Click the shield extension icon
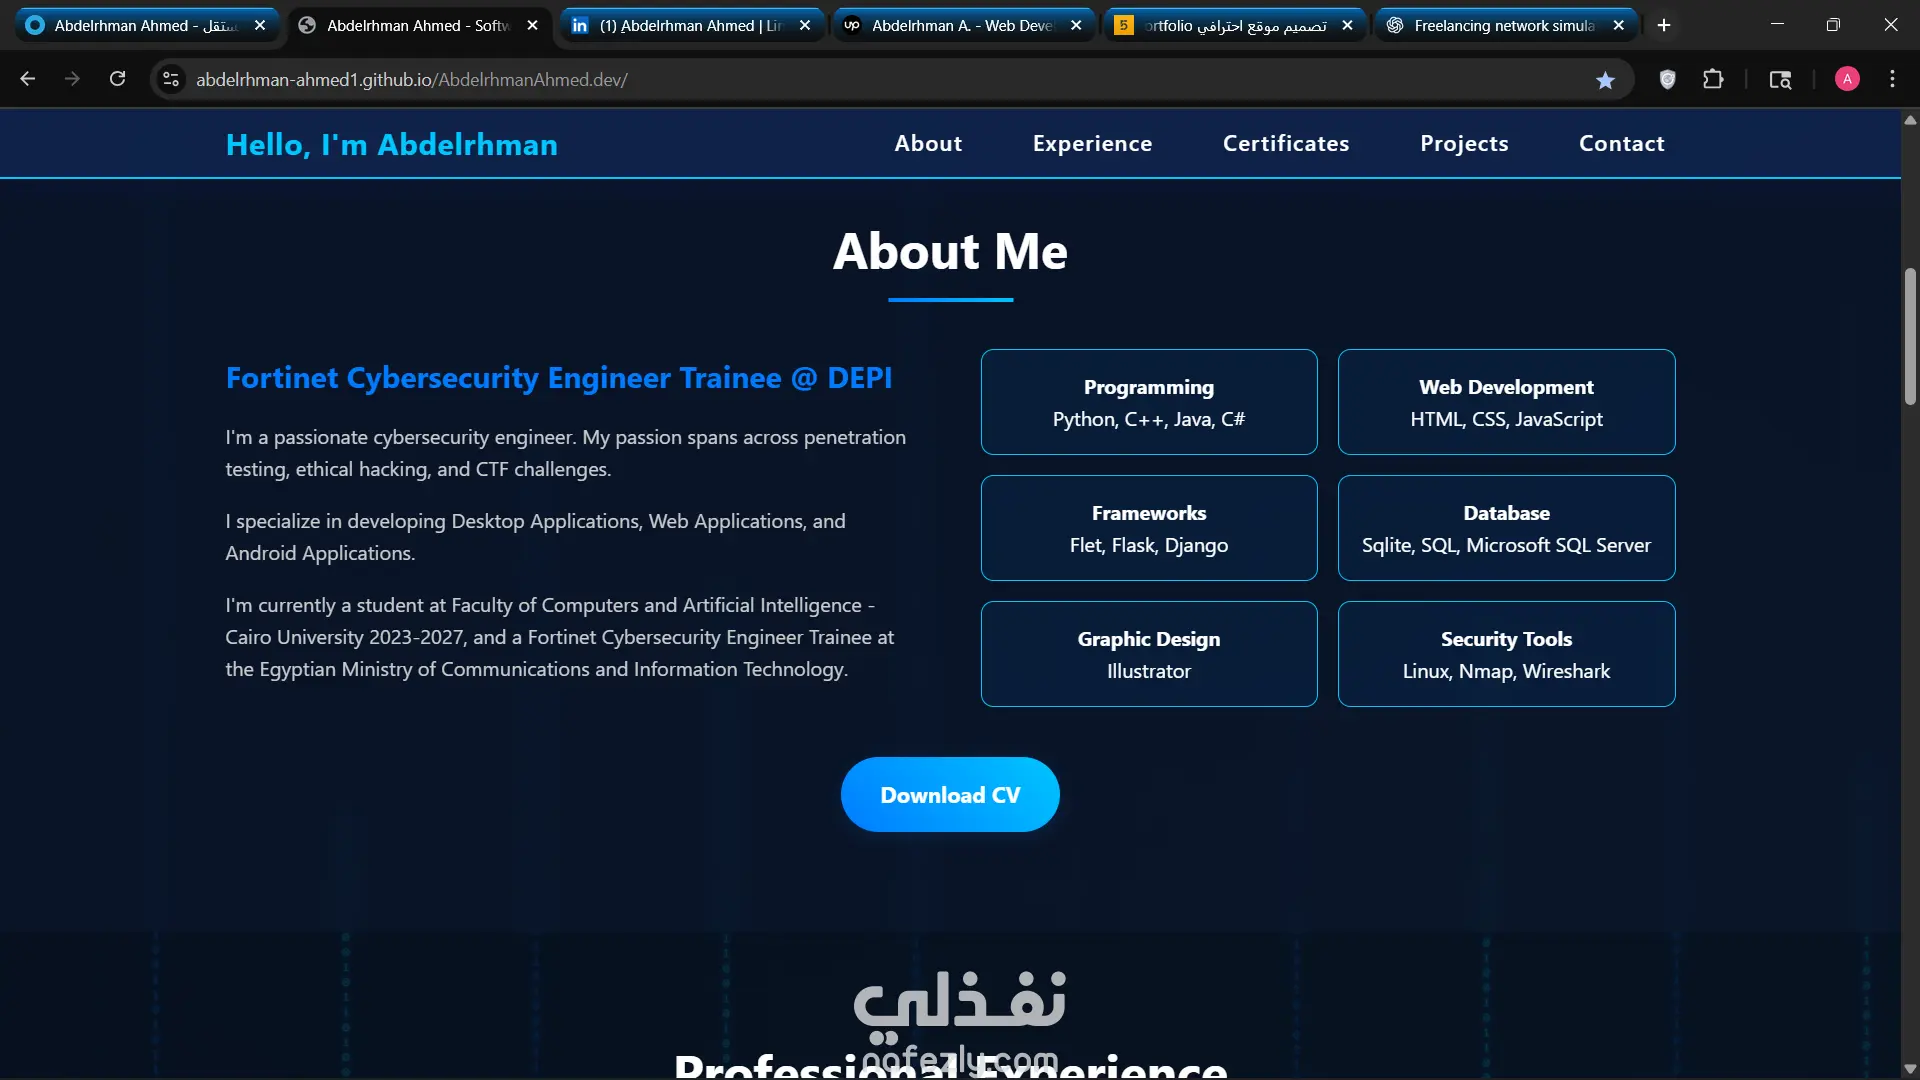Viewport: 1920px width, 1080px height. (x=1667, y=80)
